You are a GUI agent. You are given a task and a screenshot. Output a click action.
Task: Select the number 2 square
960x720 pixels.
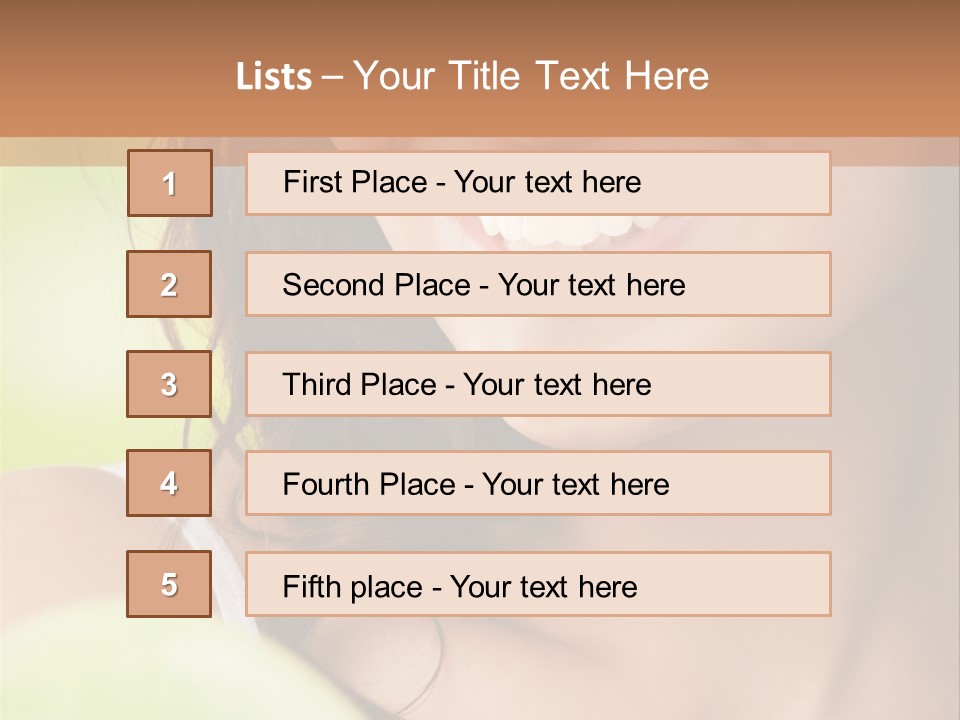coord(169,284)
